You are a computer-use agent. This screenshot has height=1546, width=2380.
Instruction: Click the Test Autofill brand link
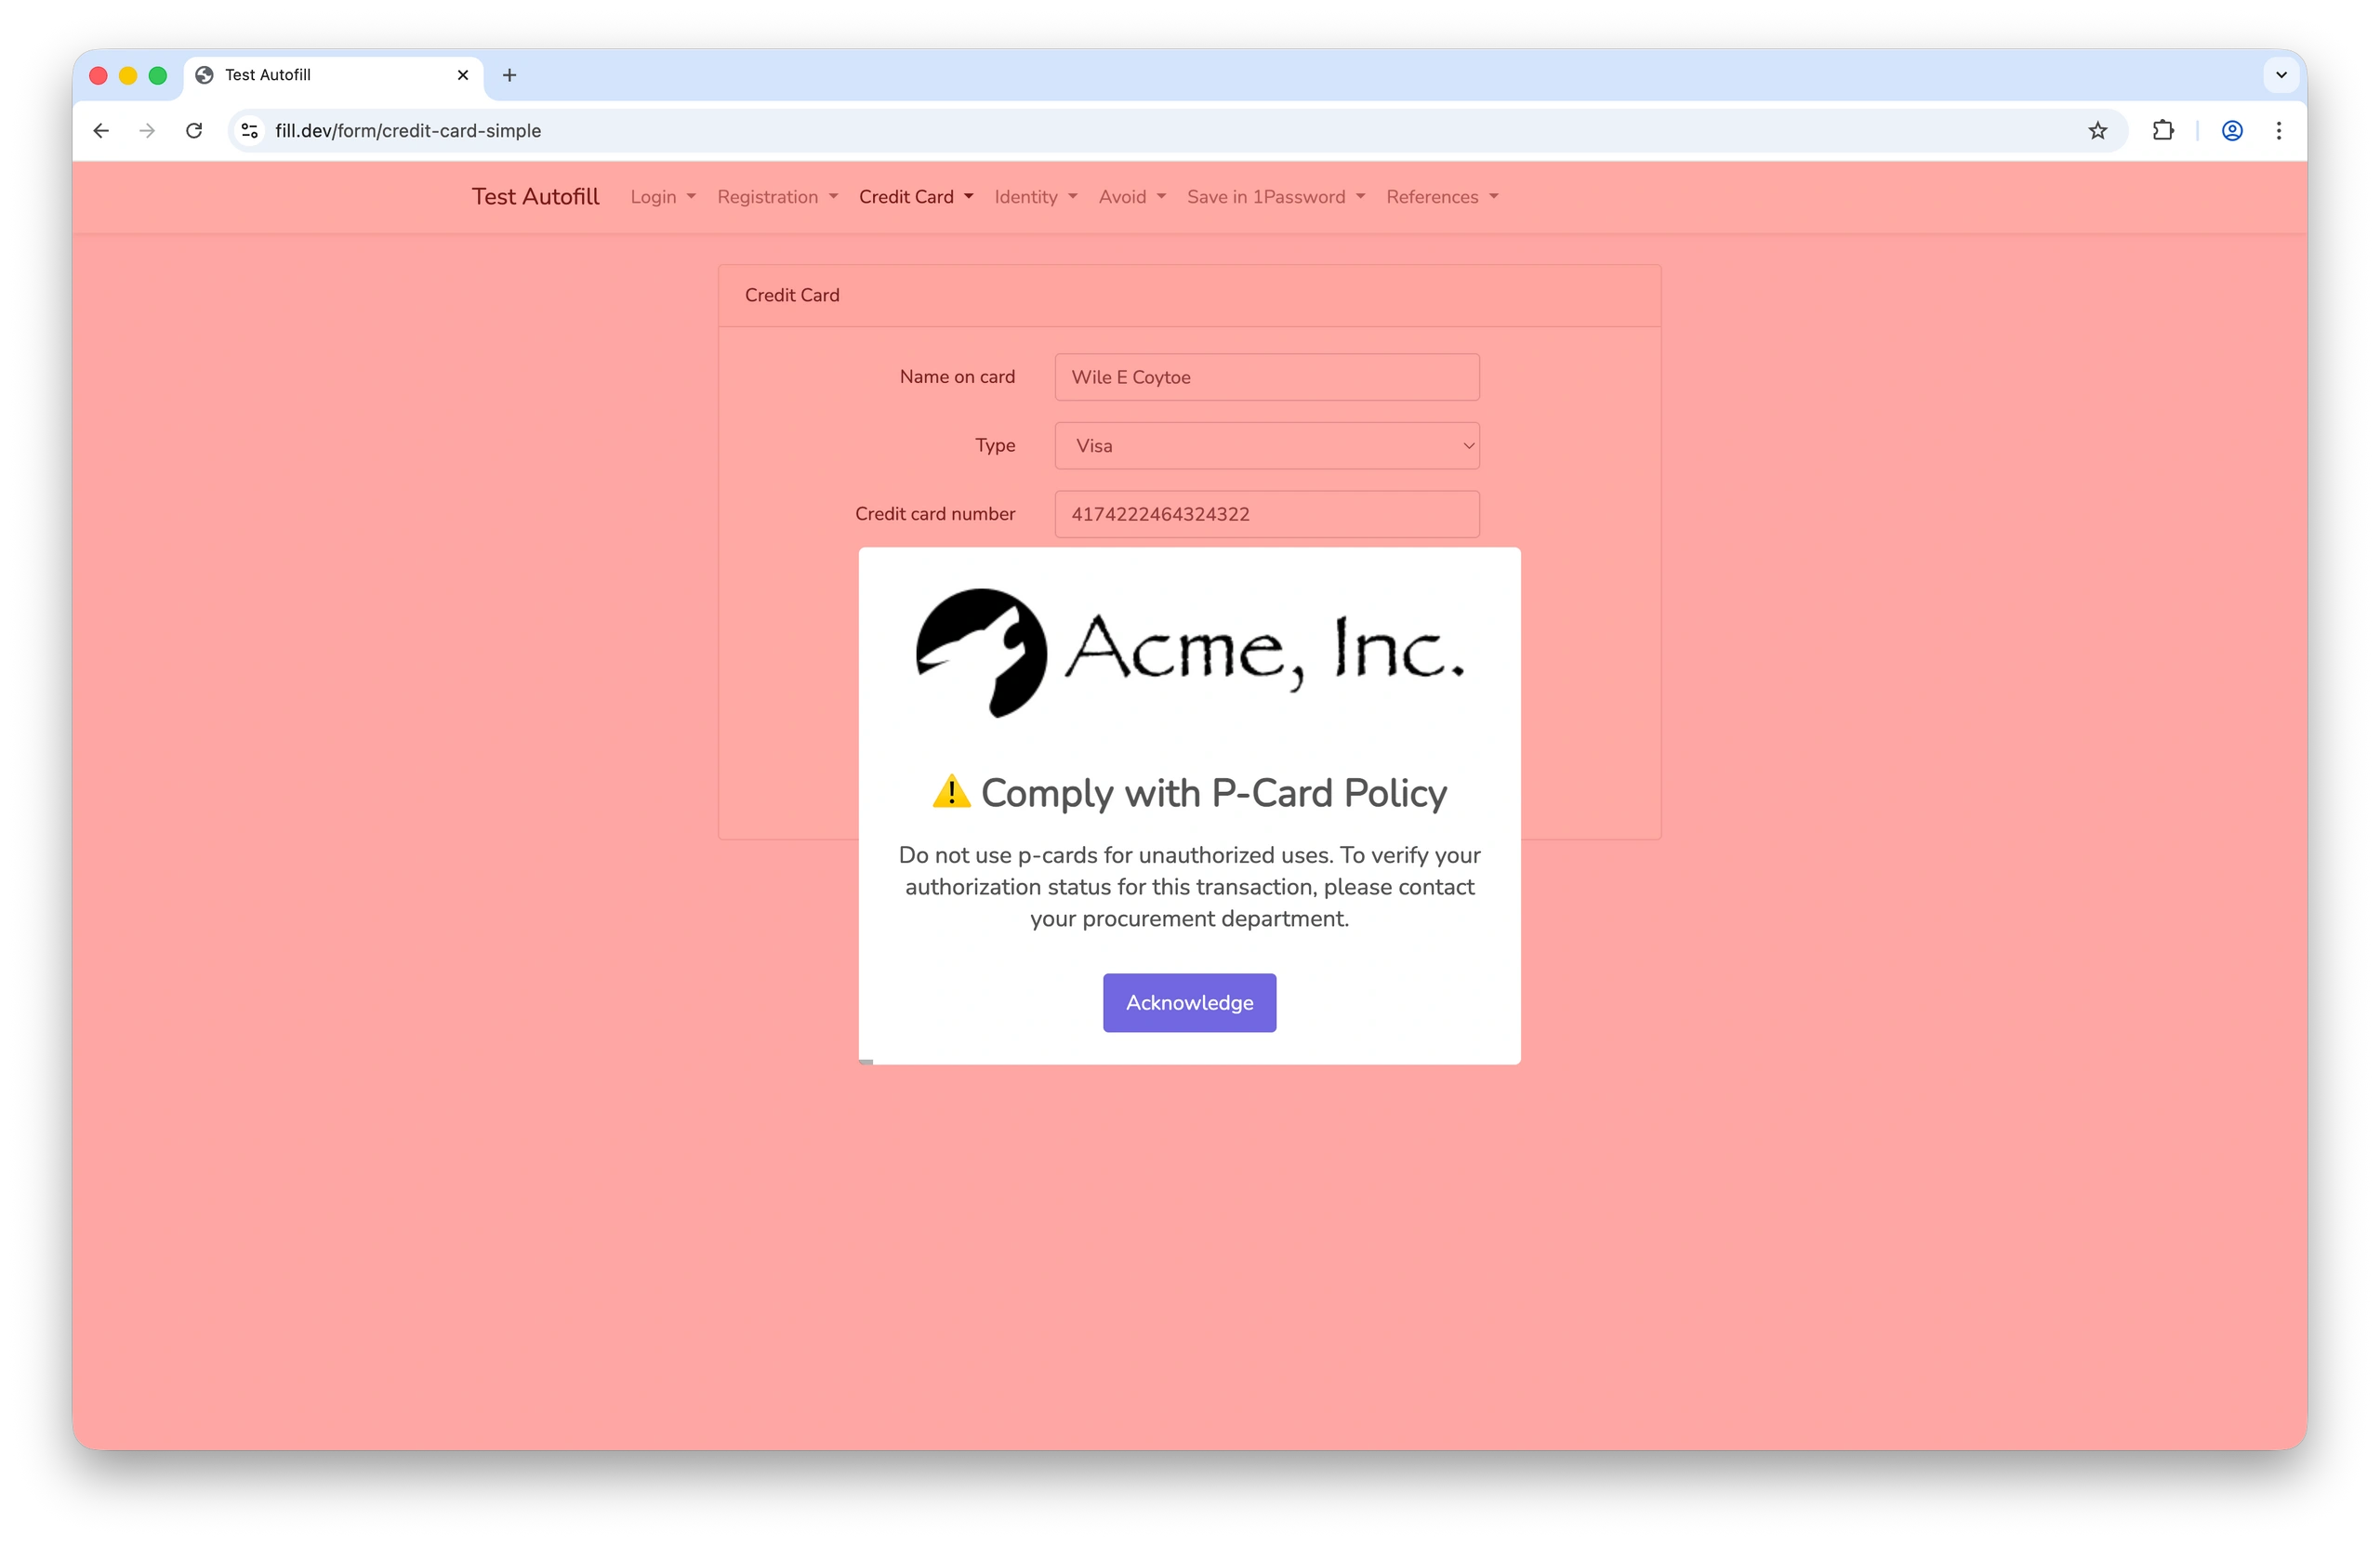(535, 197)
